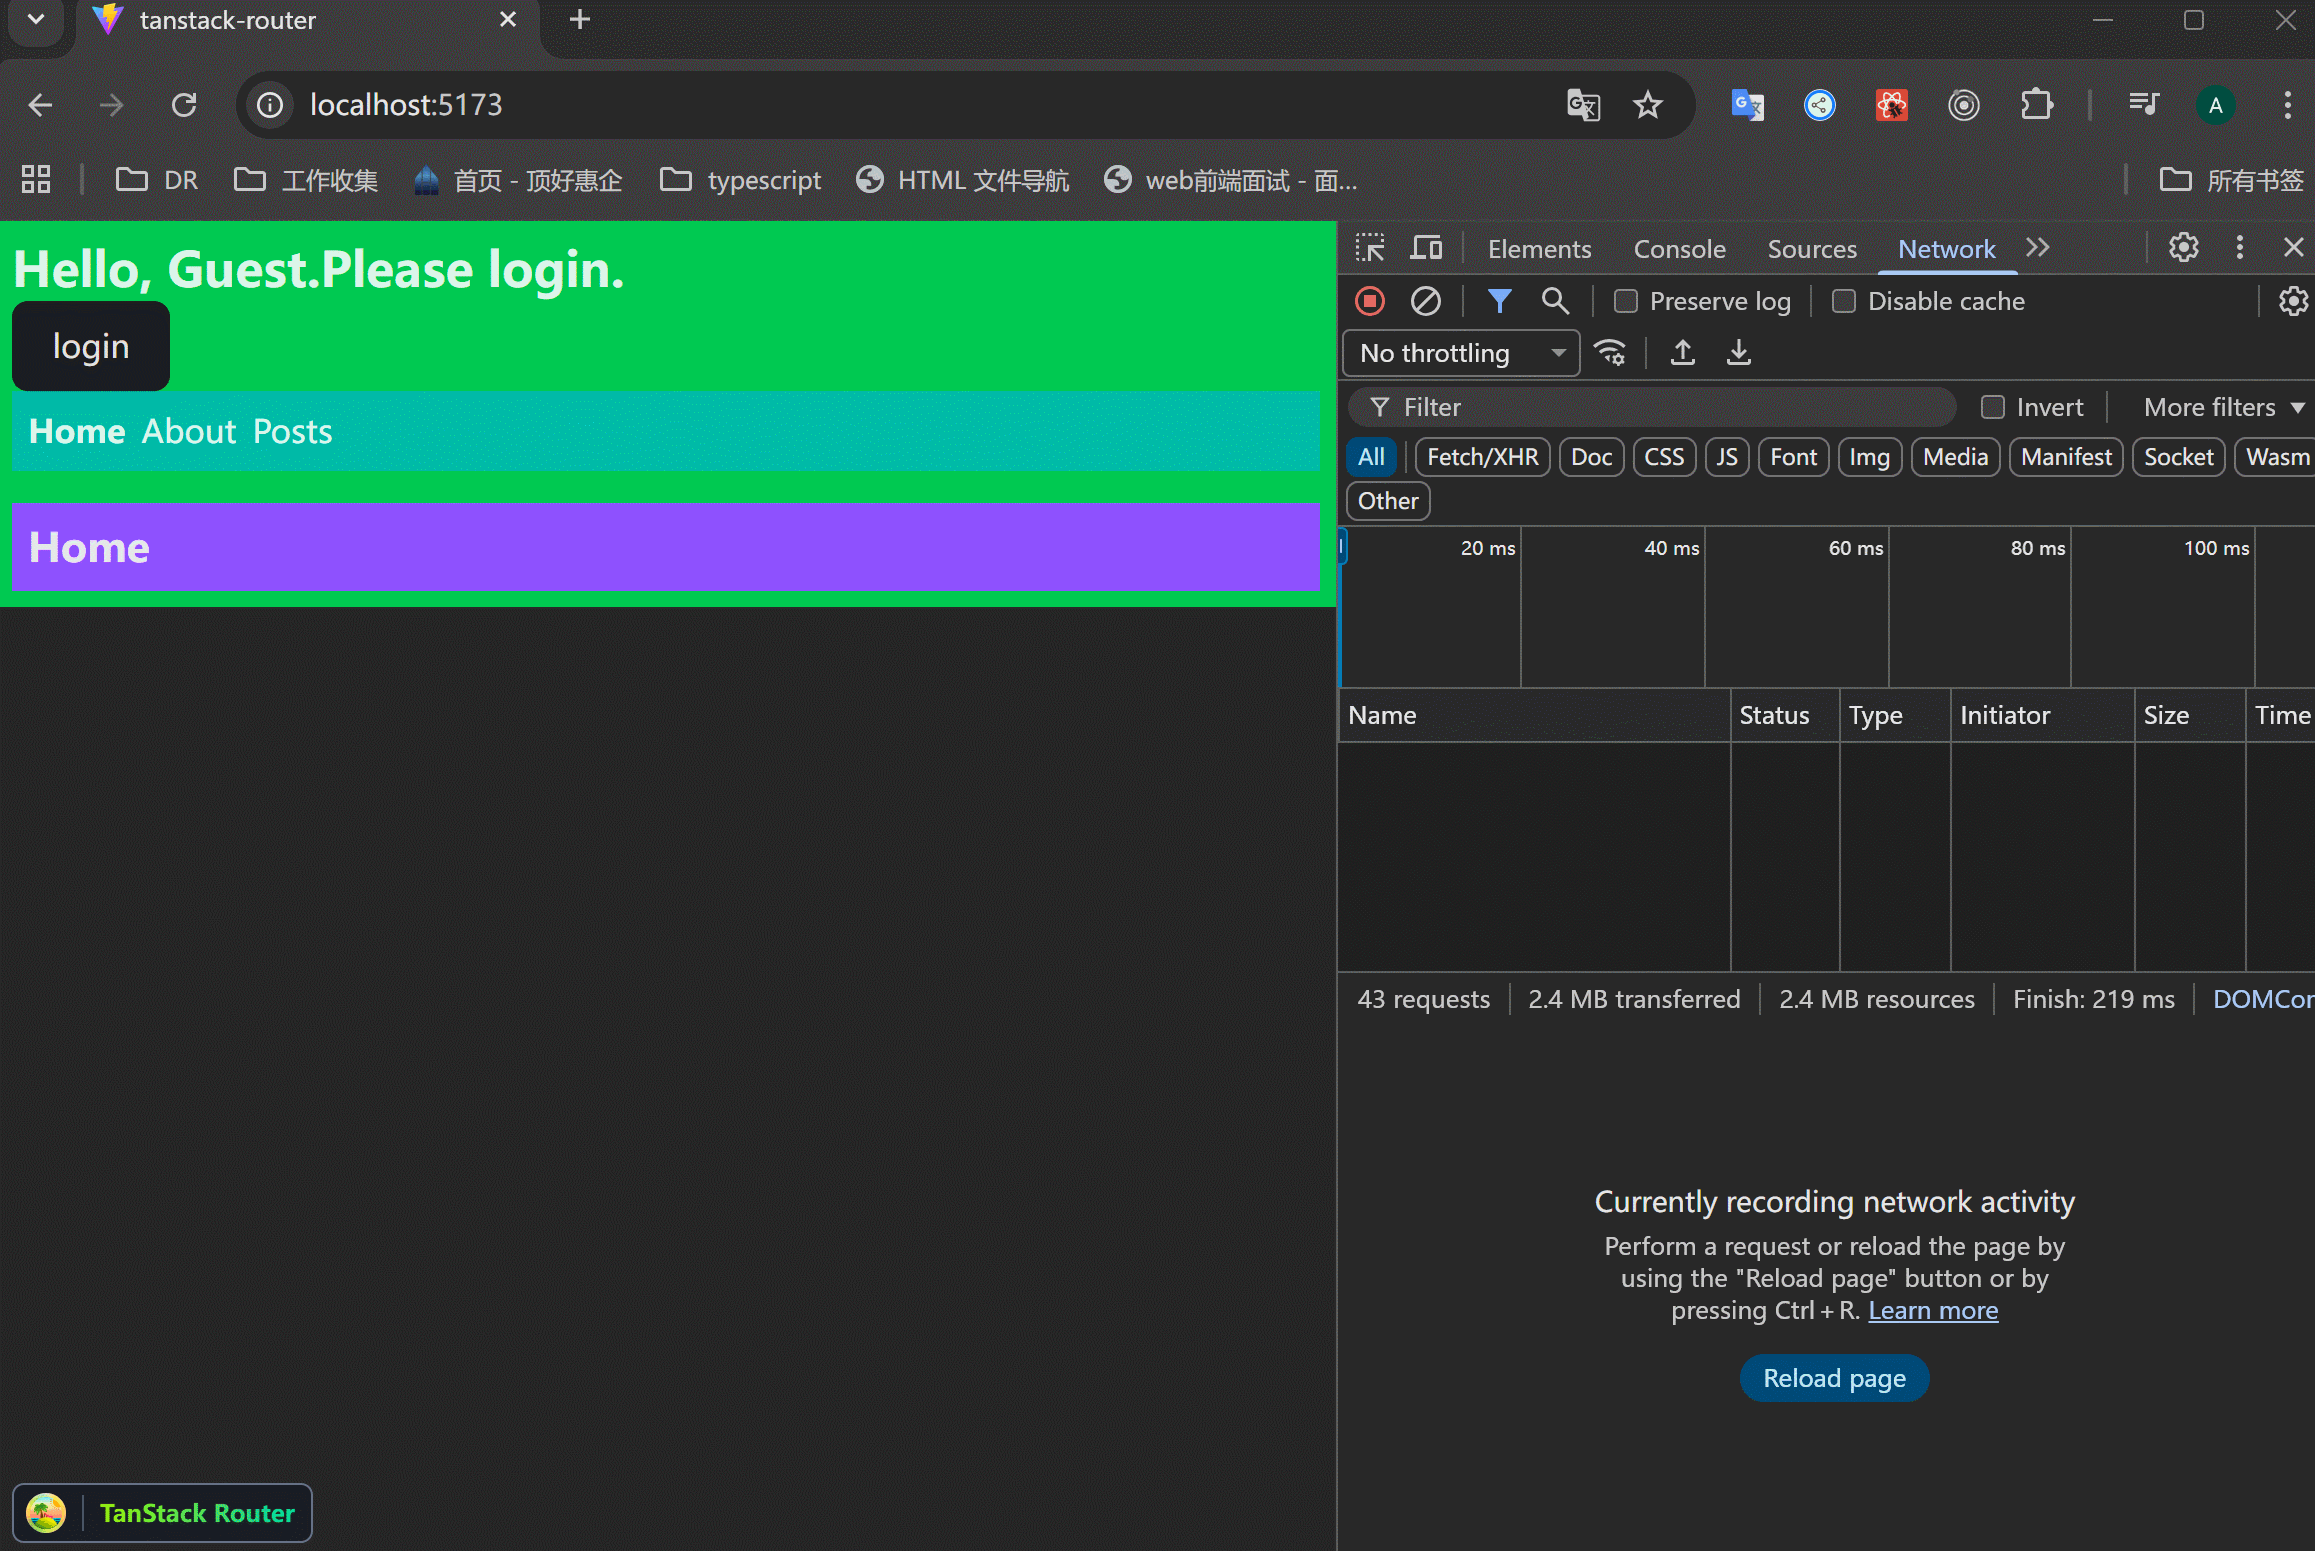Screen dimensions: 2315x1551
Task: Click the export HAR download icon
Action: (x=1739, y=353)
